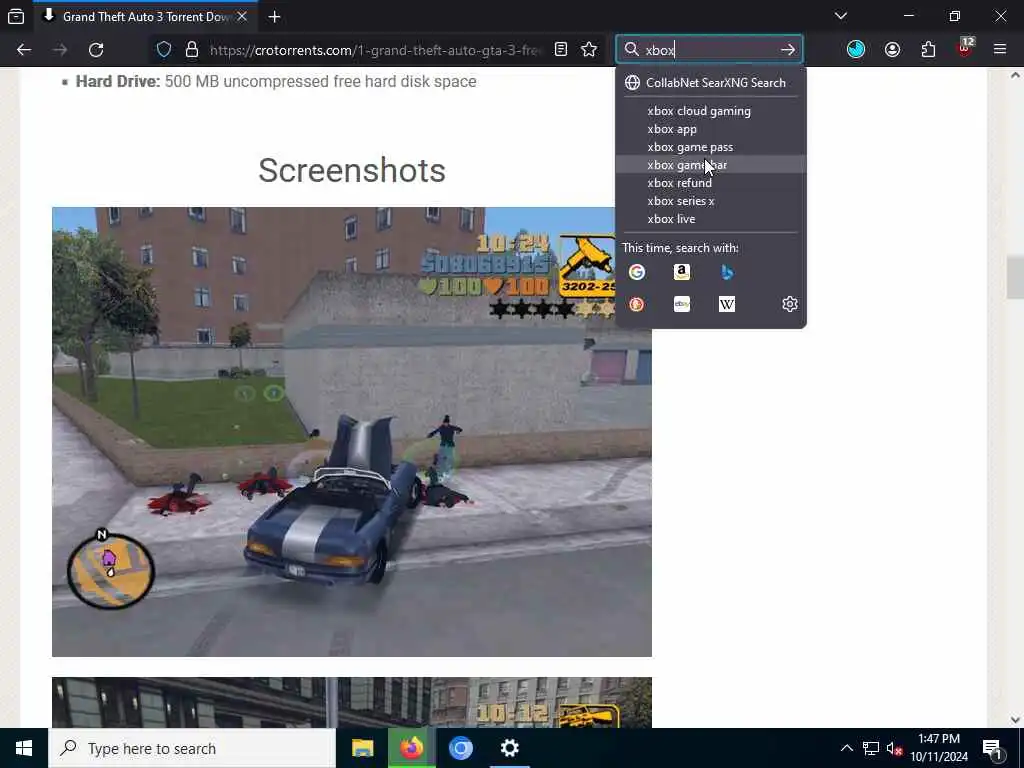Open the uBlock extension with 12 badge
Image resolution: width=1024 pixels, height=768 pixels.
[965, 48]
